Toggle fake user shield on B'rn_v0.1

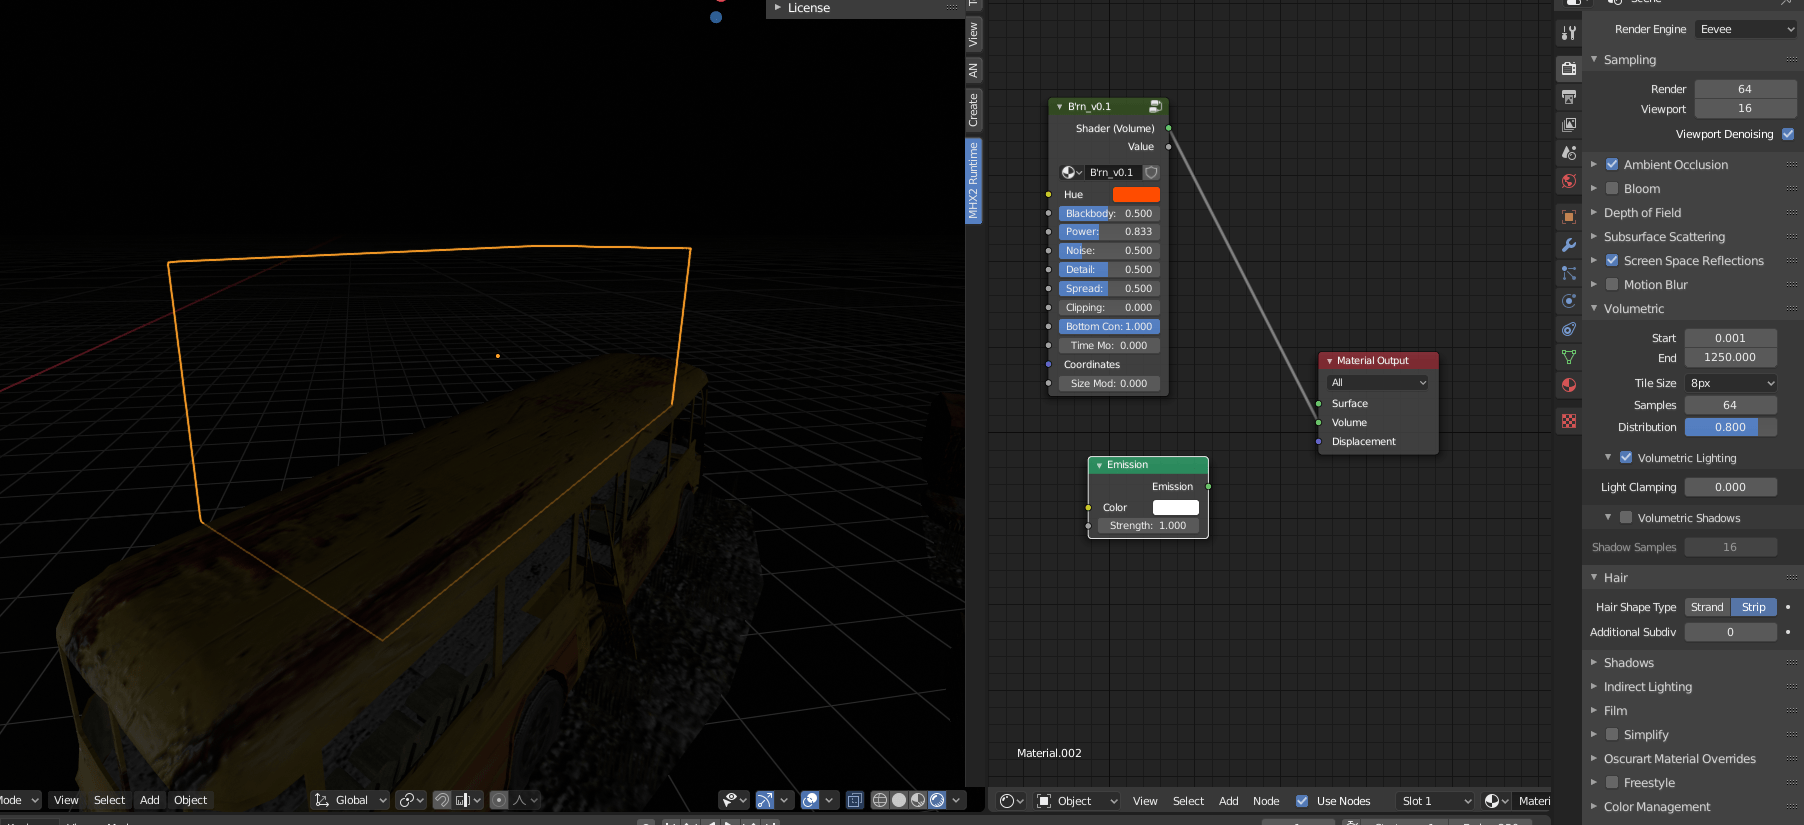(x=1151, y=172)
